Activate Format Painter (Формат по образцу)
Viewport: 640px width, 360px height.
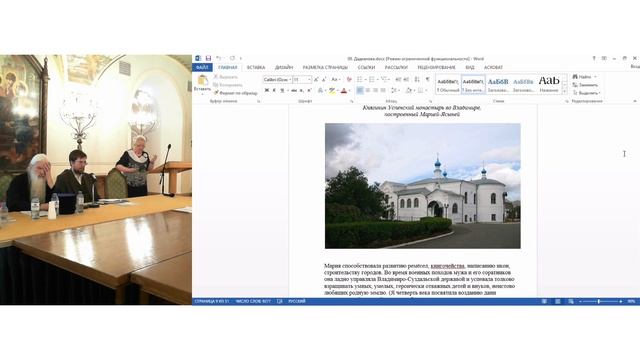pyautogui.click(x=236, y=93)
